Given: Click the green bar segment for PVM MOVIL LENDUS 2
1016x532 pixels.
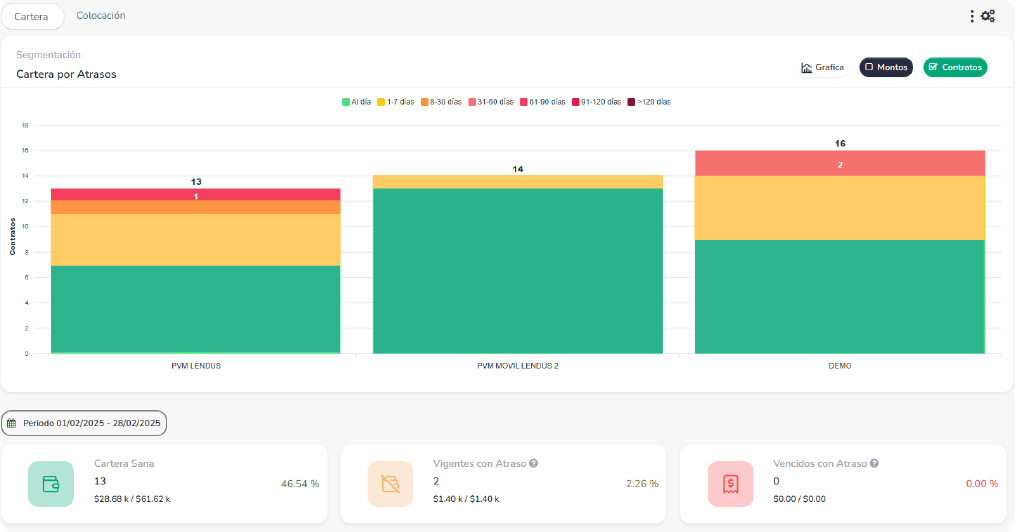Looking at the screenshot, I should coord(517,270).
